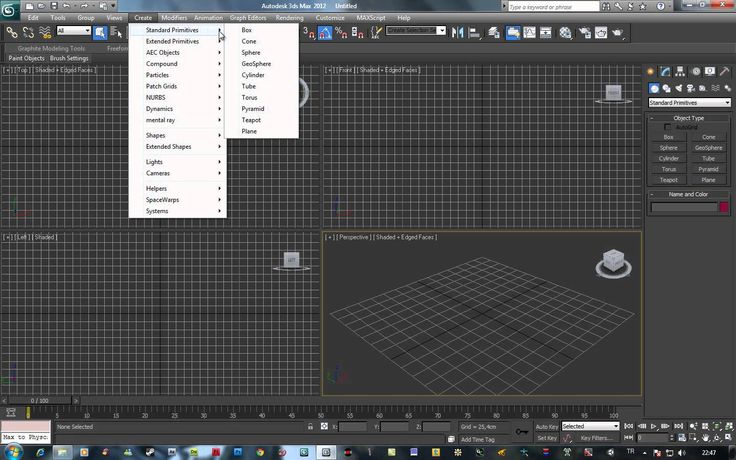Open the Standard Primitives dropdown in panel
The image size is (736, 460).
[689, 102]
